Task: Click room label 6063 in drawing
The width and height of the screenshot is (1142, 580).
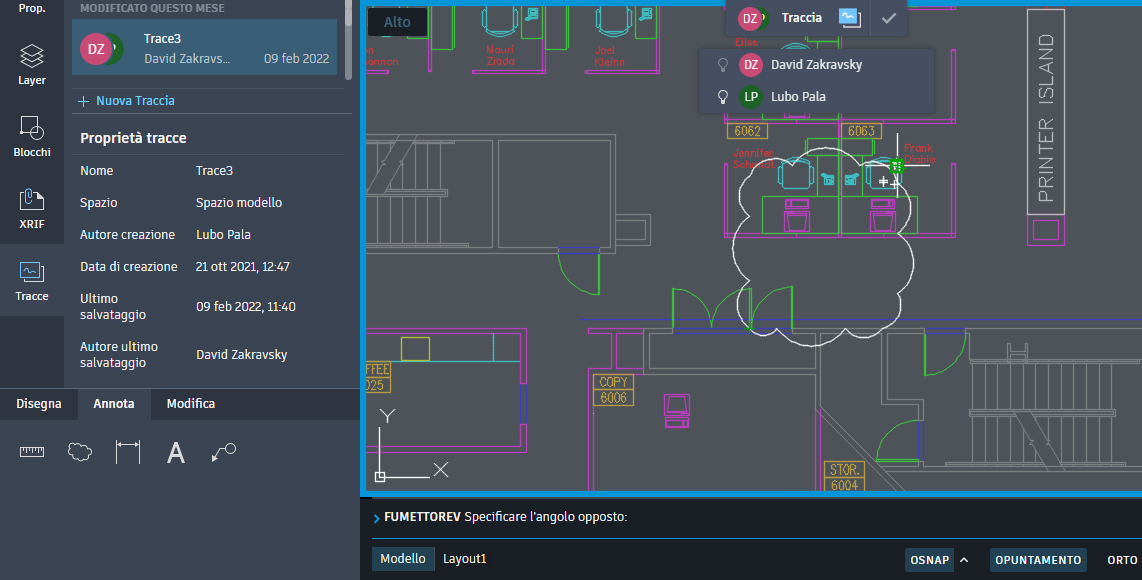Action: pyautogui.click(x=861, y=131)
